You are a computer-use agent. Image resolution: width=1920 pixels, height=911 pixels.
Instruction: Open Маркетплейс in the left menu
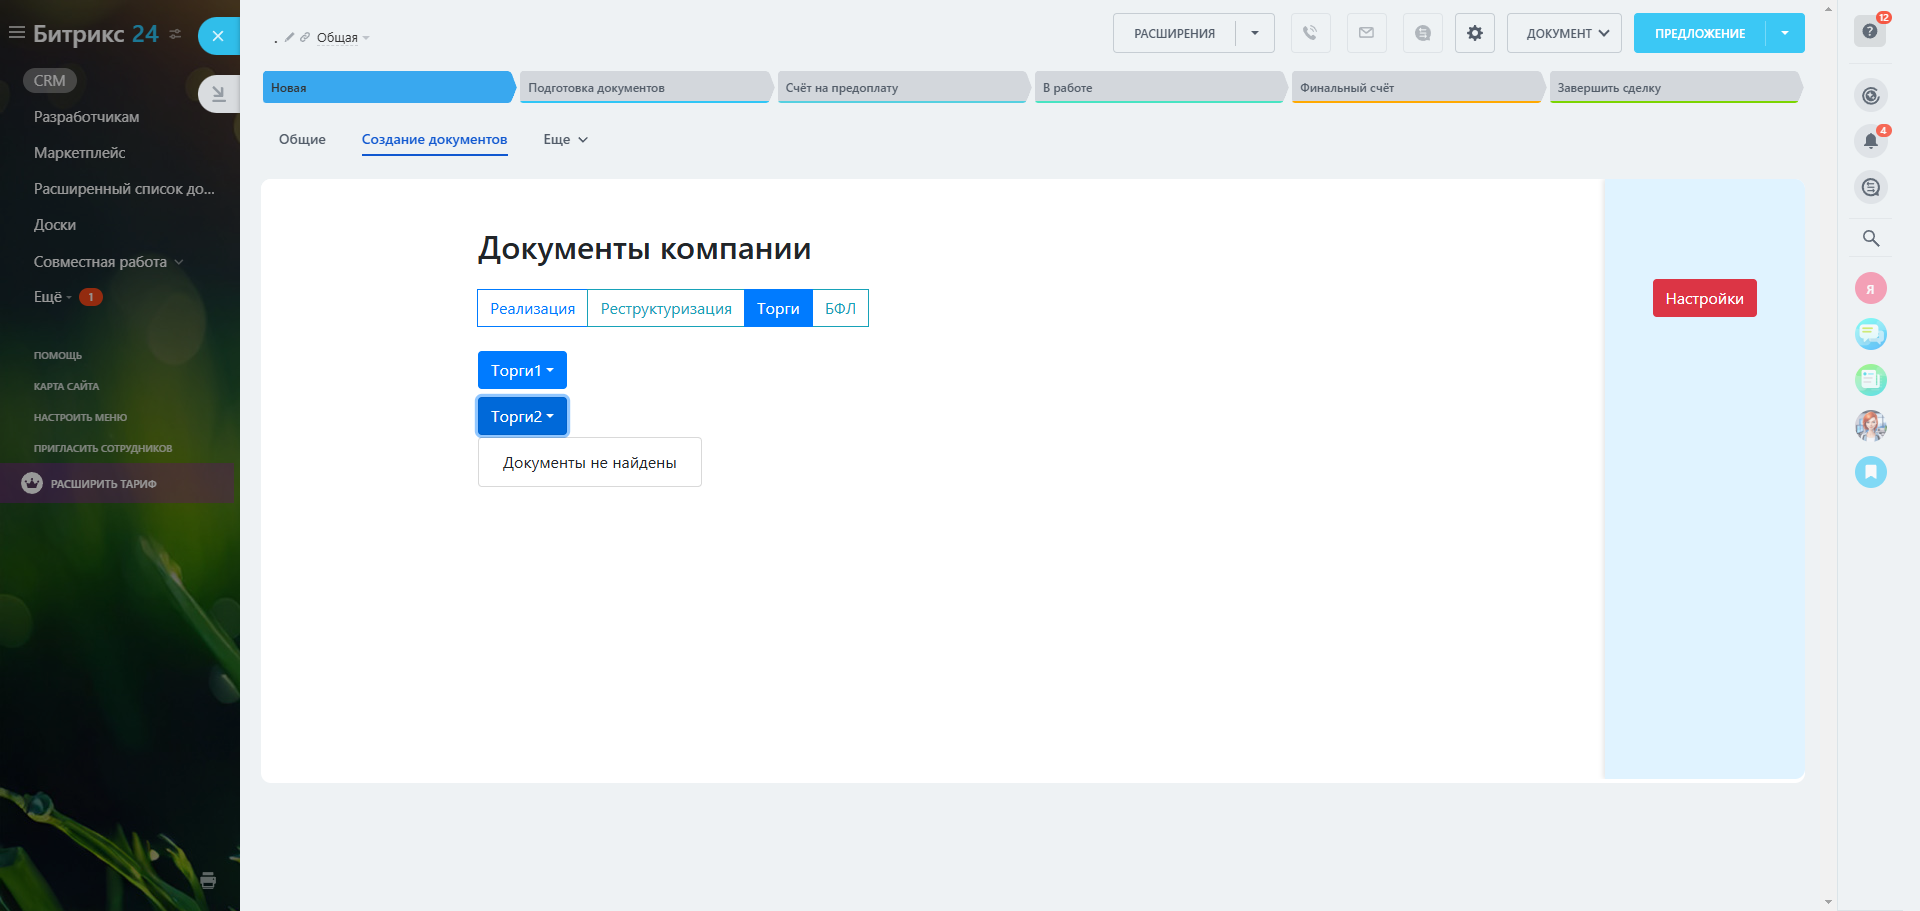click(x=80, y=153)
